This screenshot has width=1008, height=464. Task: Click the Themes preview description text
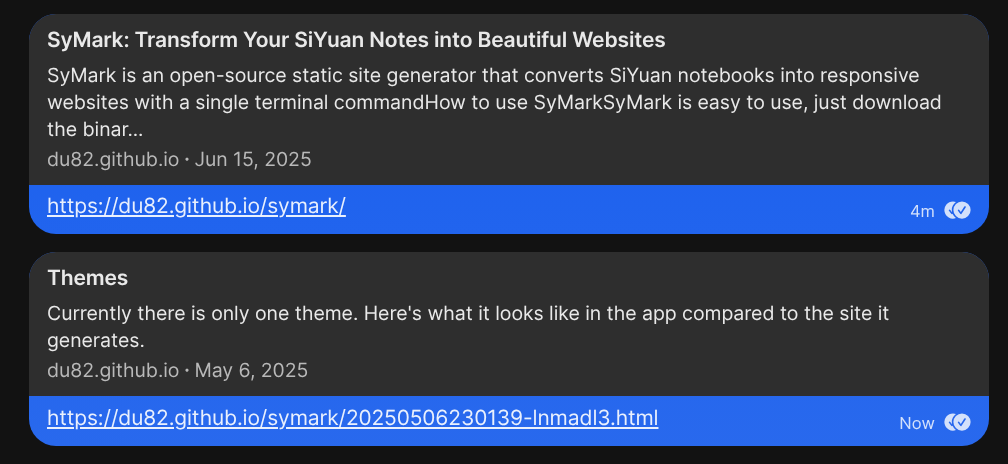(x=468, y=327)
